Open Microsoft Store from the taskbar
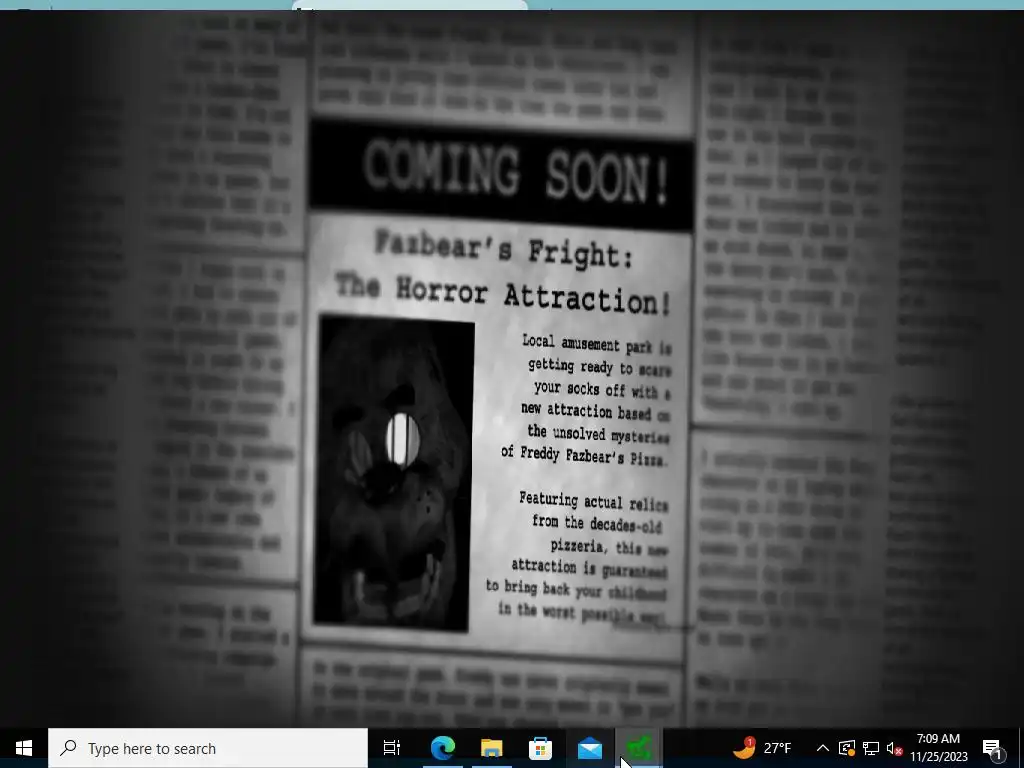 coord(540,748)
